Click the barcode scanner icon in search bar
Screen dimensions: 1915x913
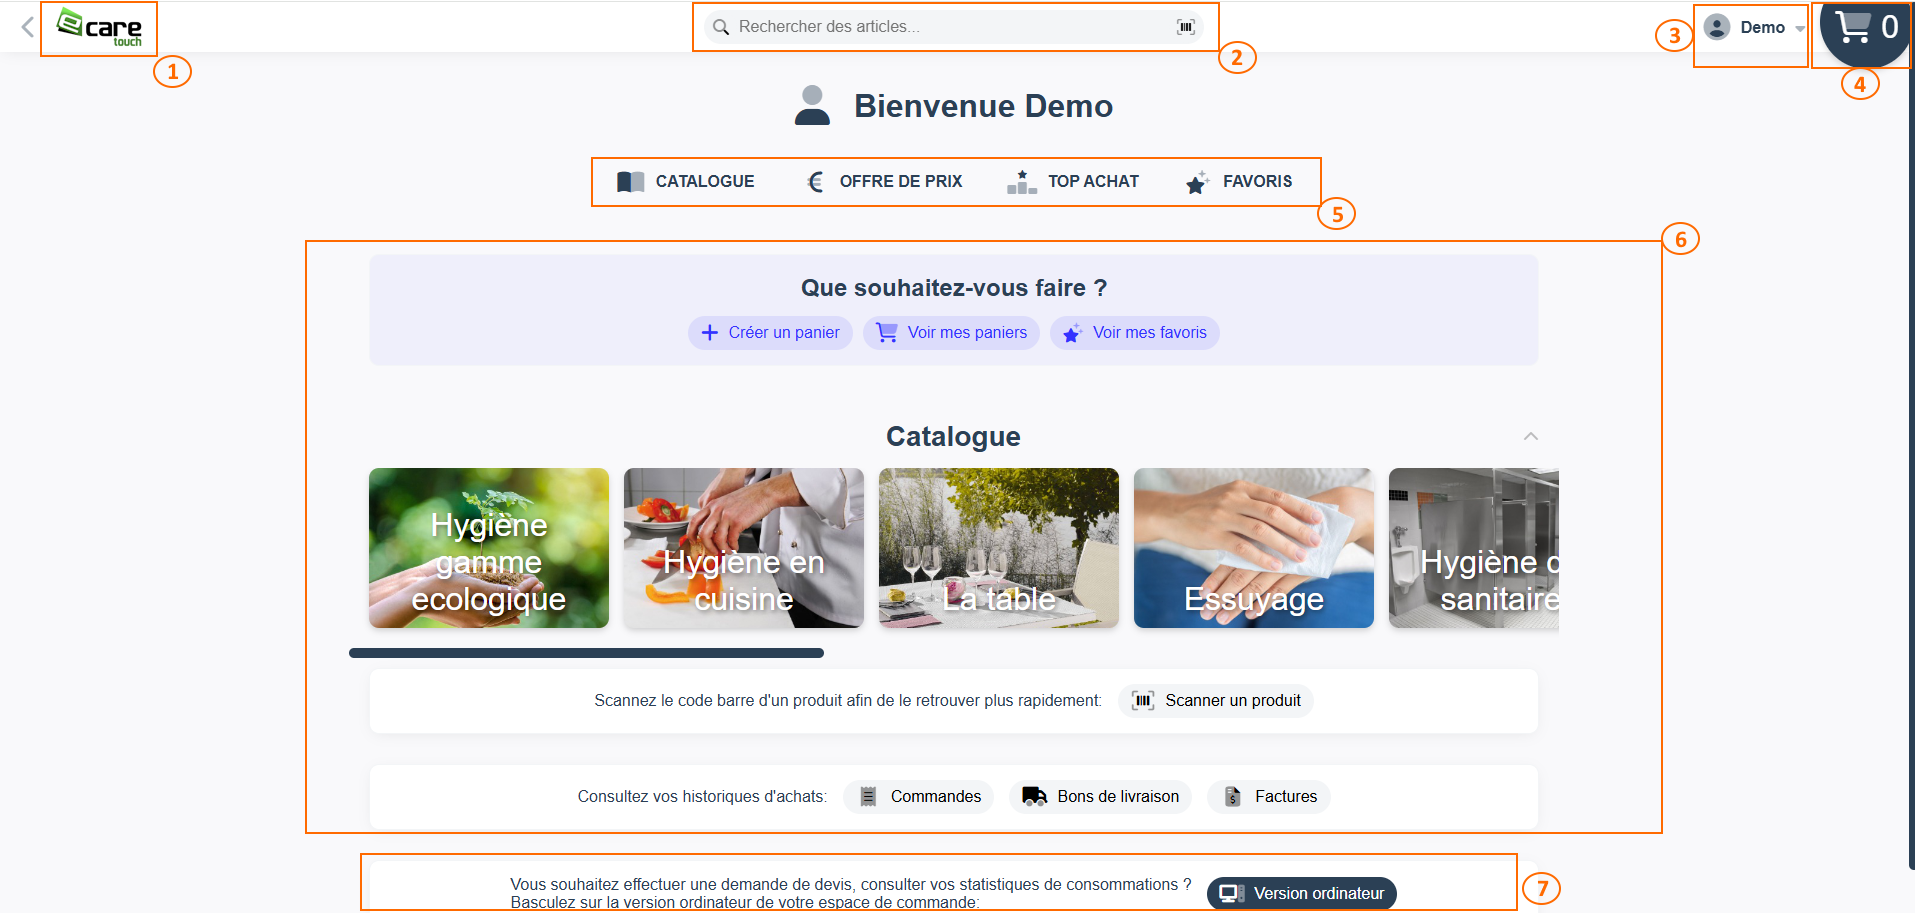click(1185, 27)
